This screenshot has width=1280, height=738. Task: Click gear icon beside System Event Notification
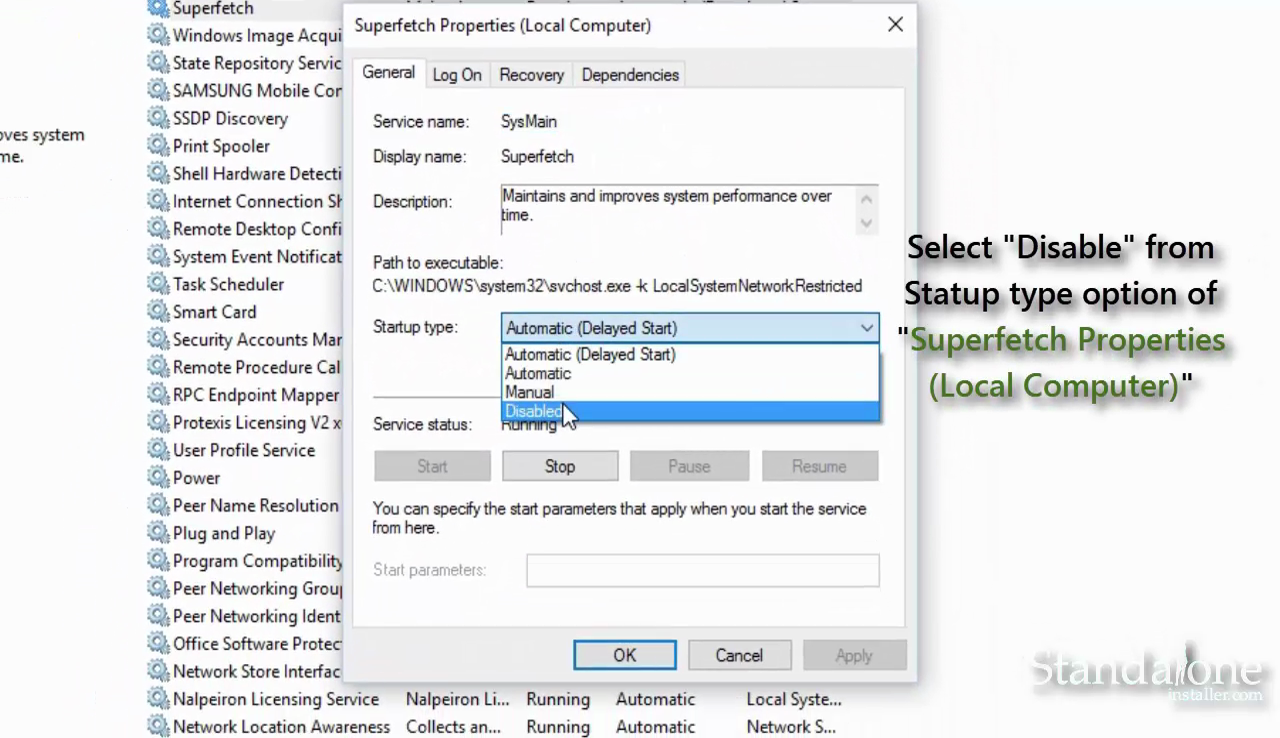(x=158, y=256)
